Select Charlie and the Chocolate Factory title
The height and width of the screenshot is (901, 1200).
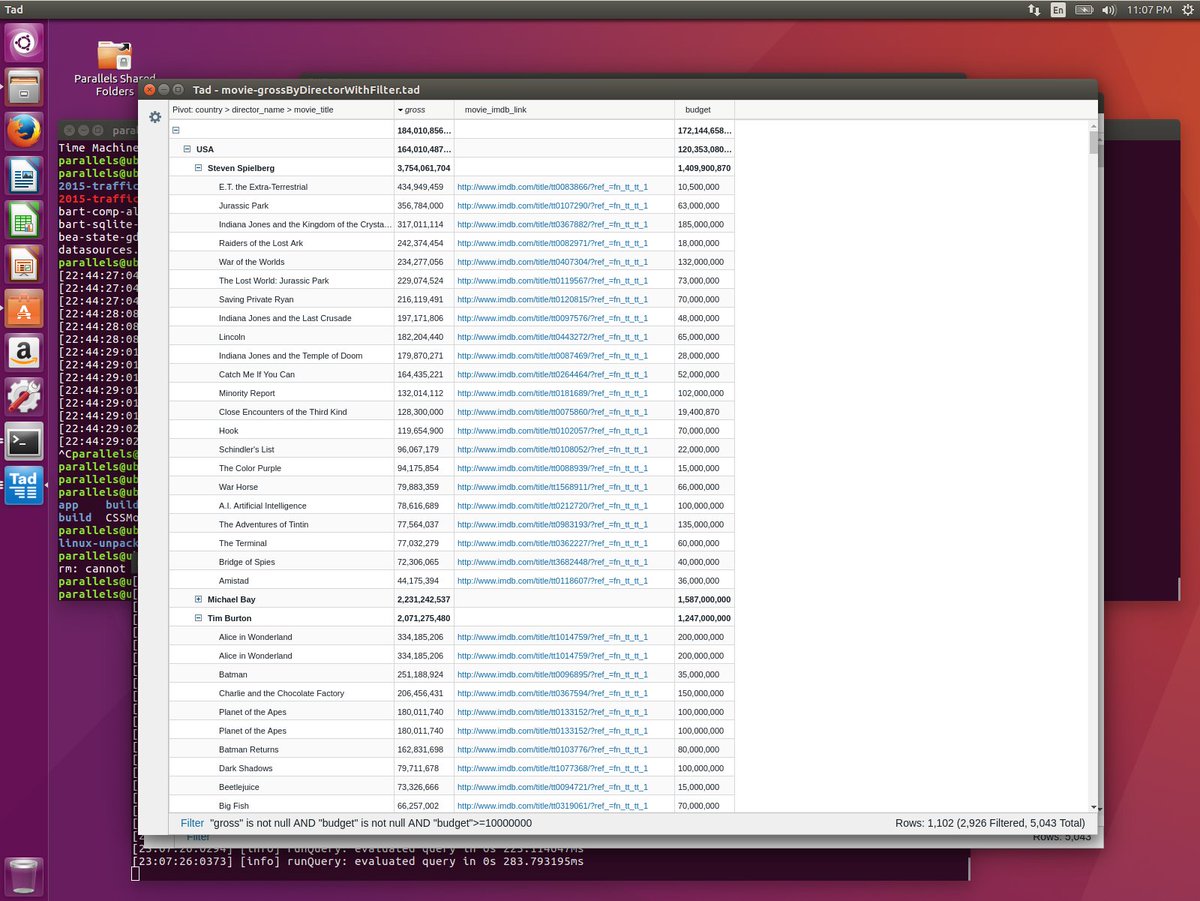click(x=282, y=693)
